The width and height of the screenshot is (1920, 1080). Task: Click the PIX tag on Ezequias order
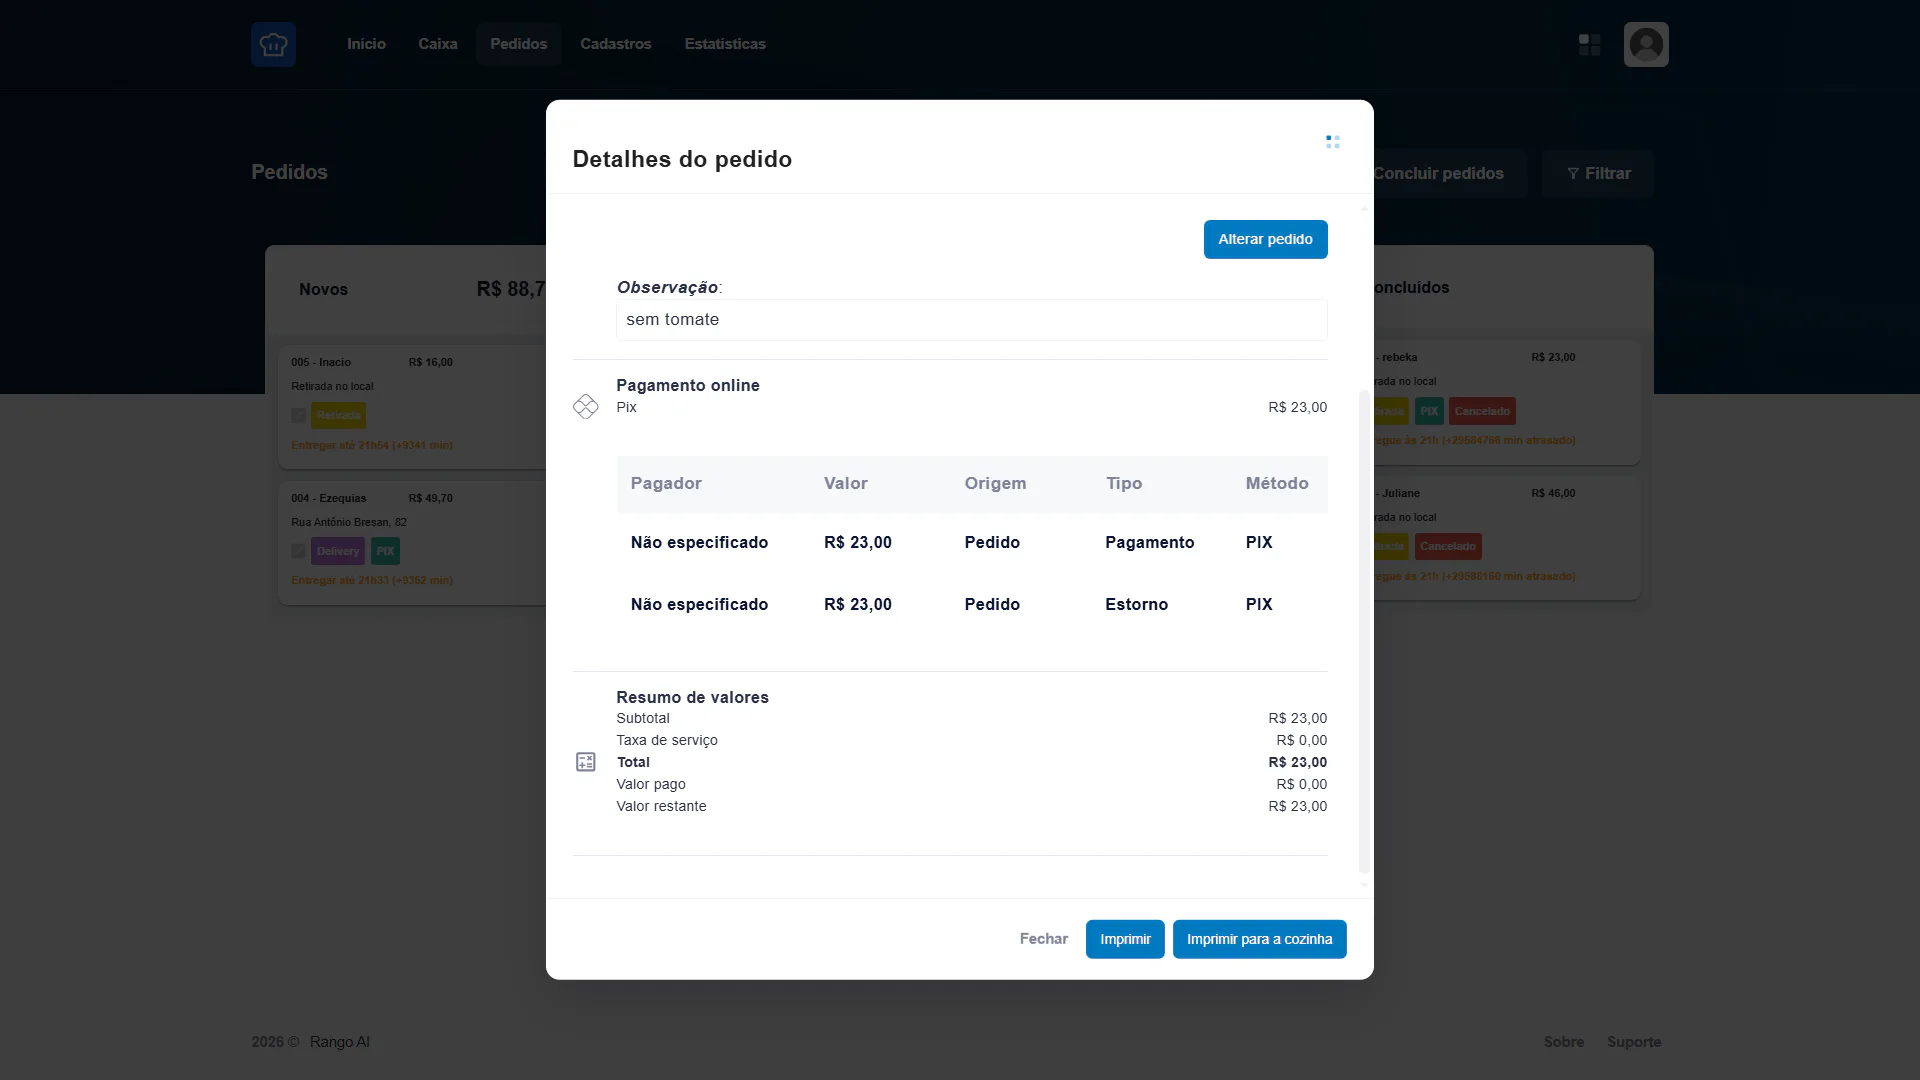click(385, 551)
